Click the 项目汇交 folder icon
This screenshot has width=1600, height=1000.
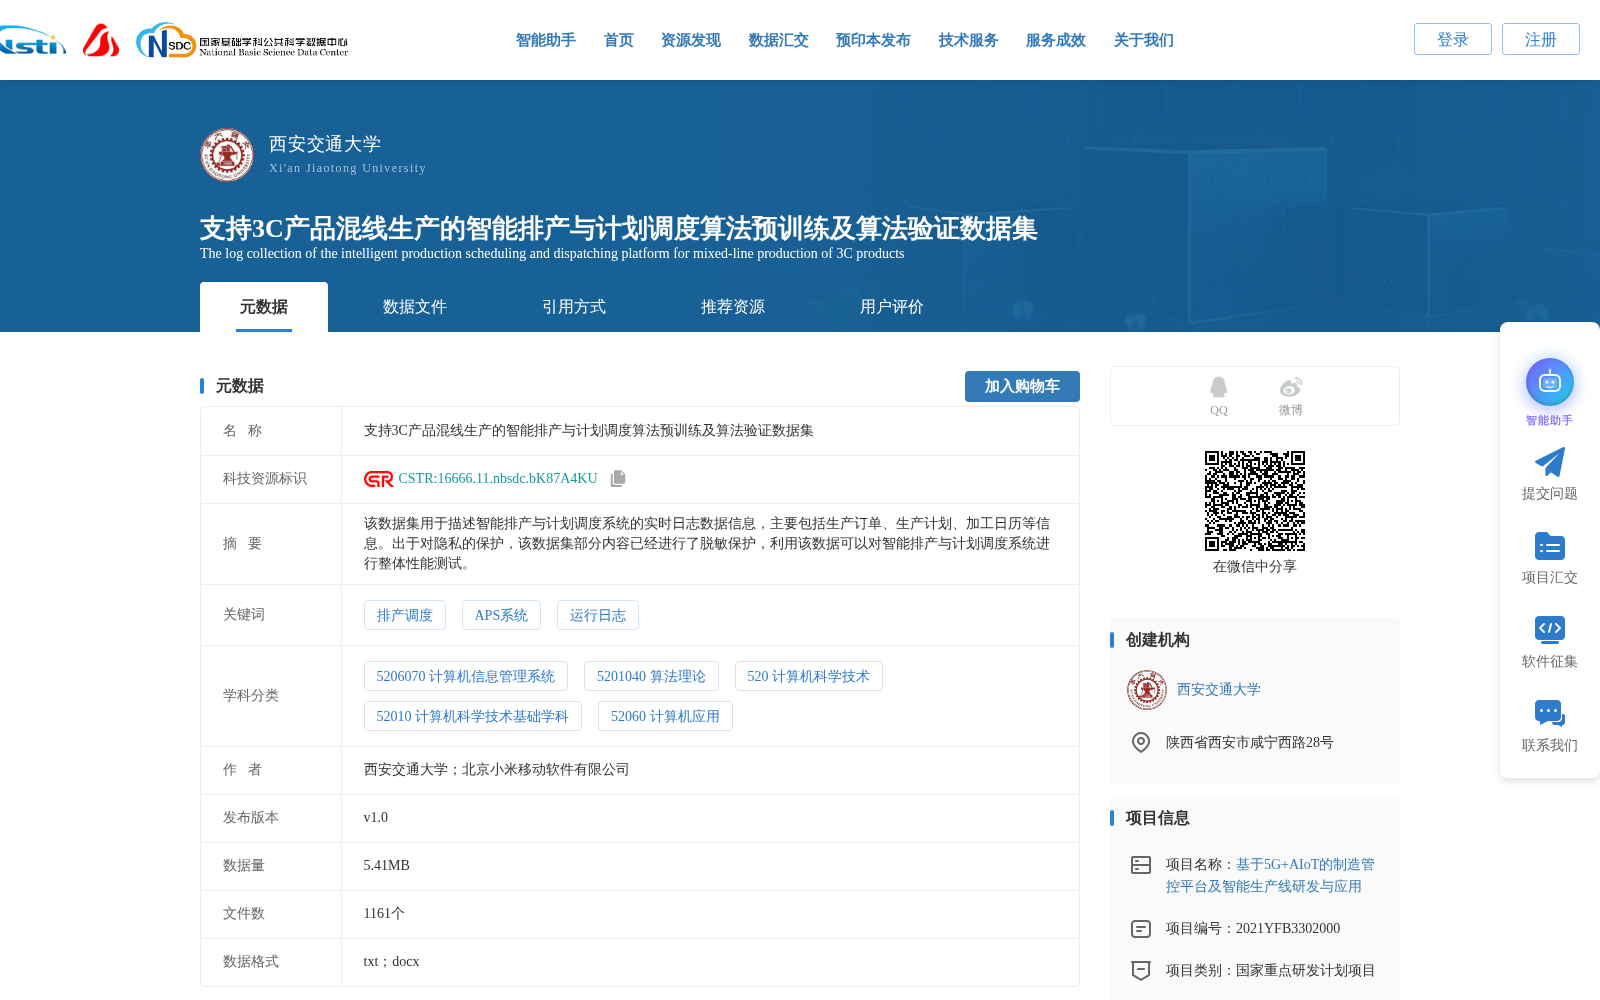pos(1550,546)
